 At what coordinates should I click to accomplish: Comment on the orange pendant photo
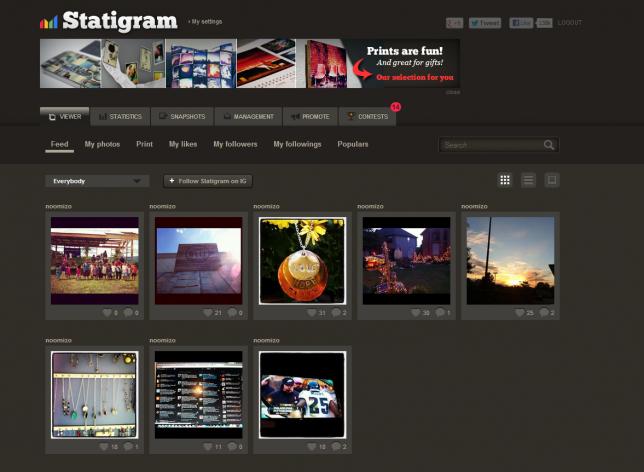[x=336, y=313]
